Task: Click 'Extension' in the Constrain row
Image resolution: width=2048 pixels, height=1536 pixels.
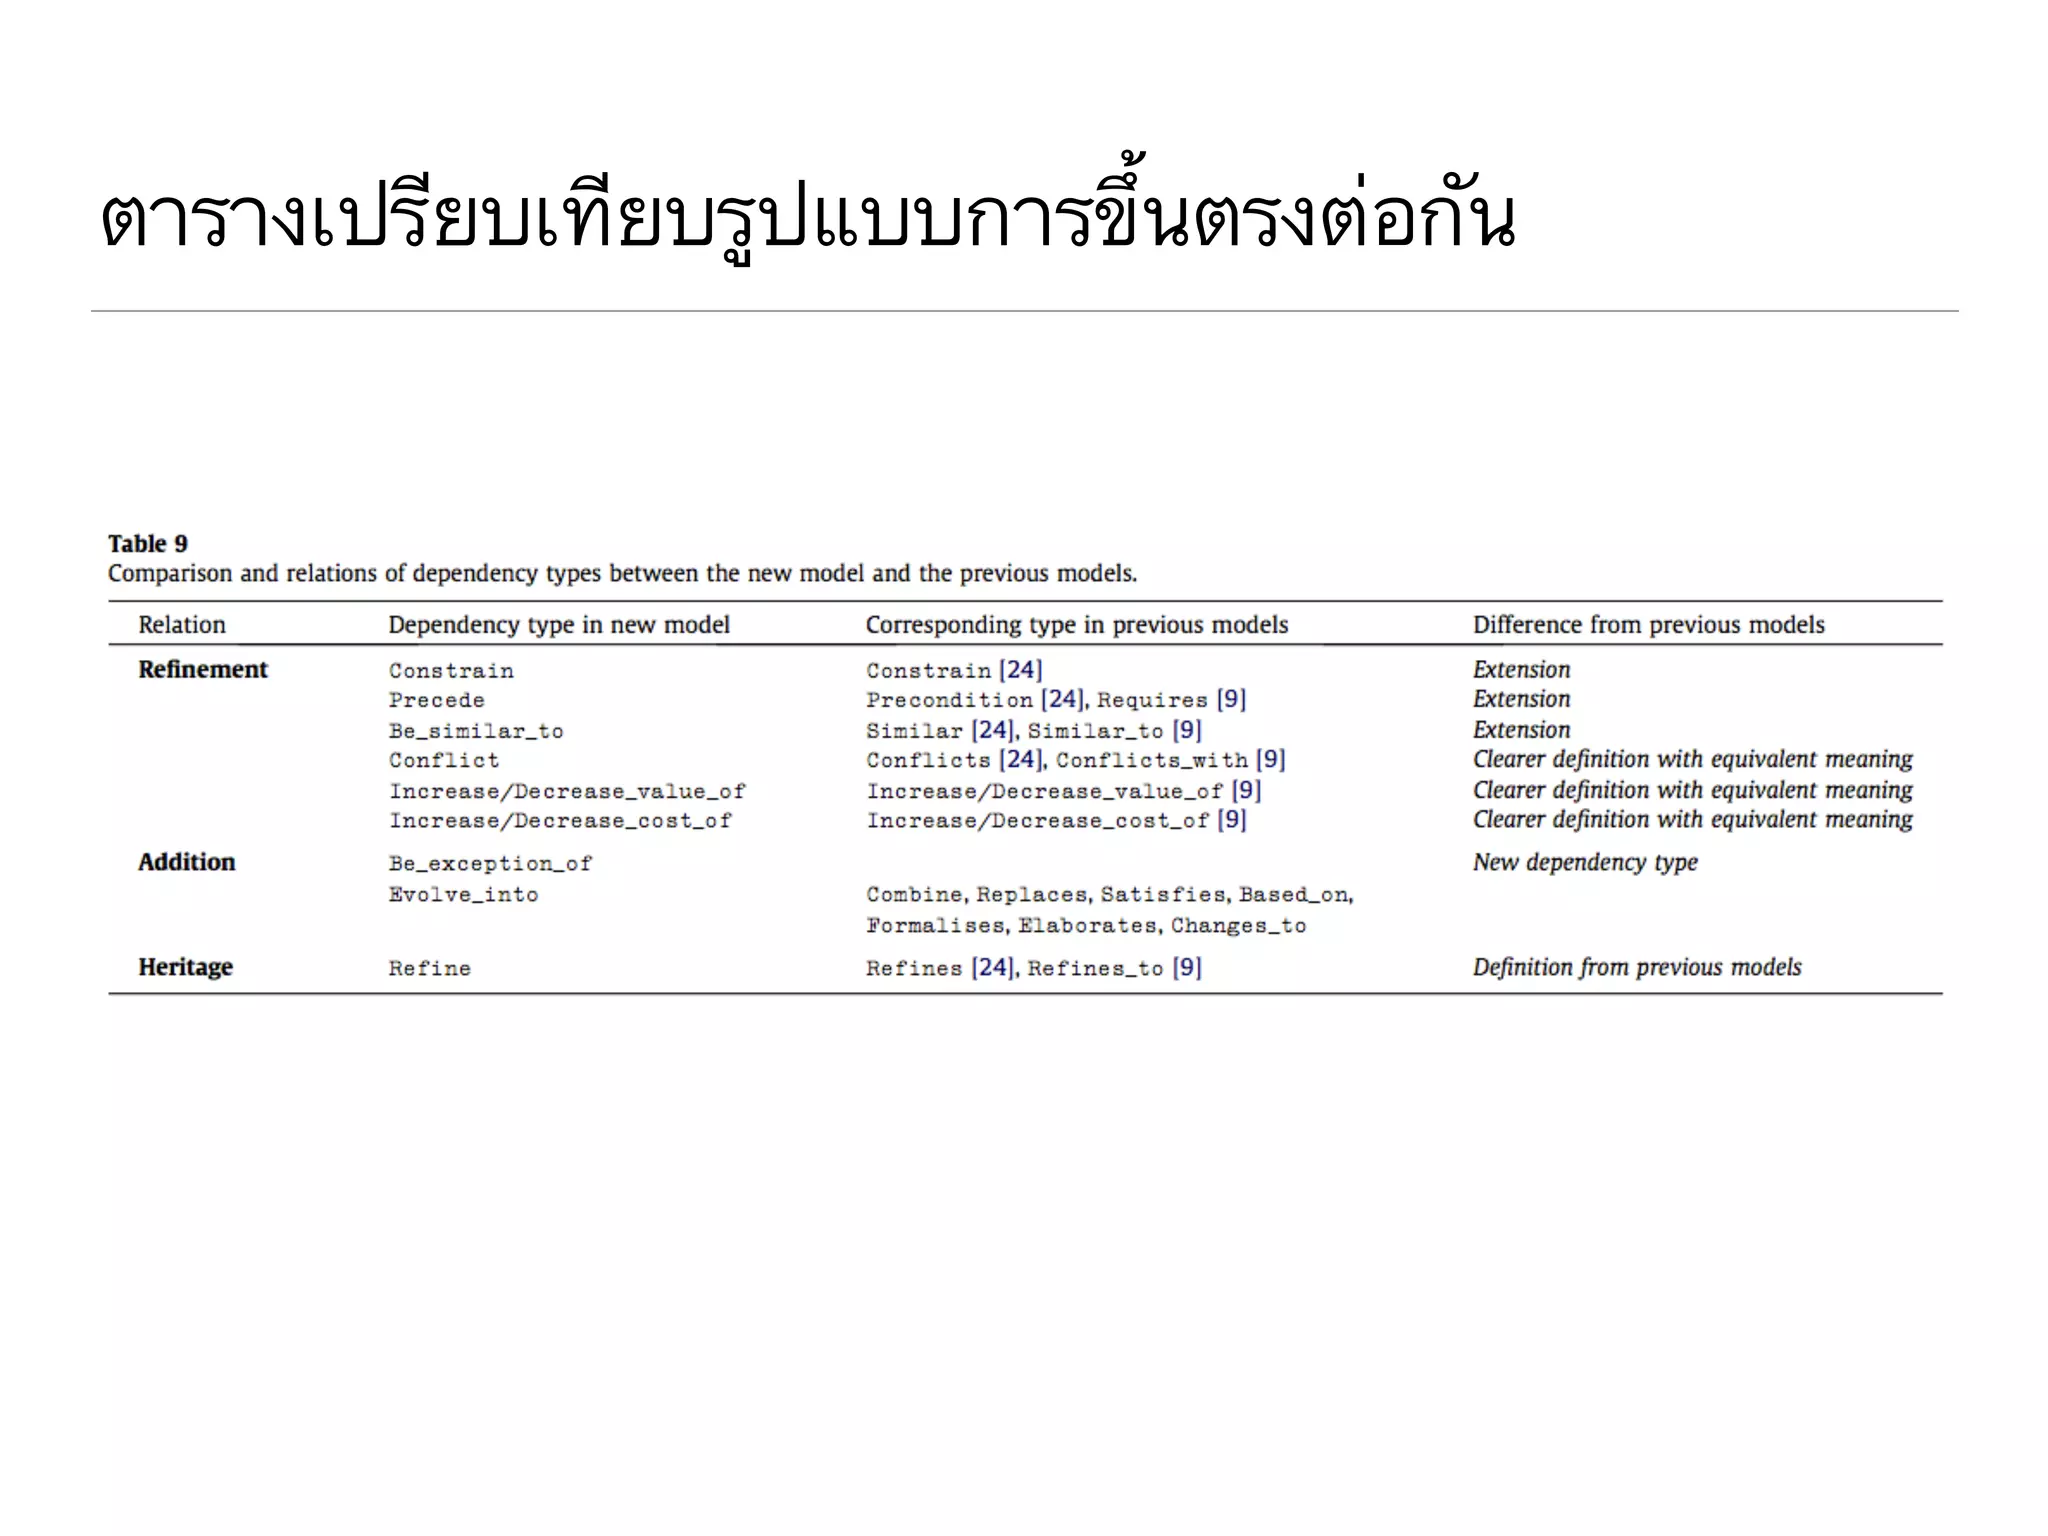Action: click(1522, 670)
